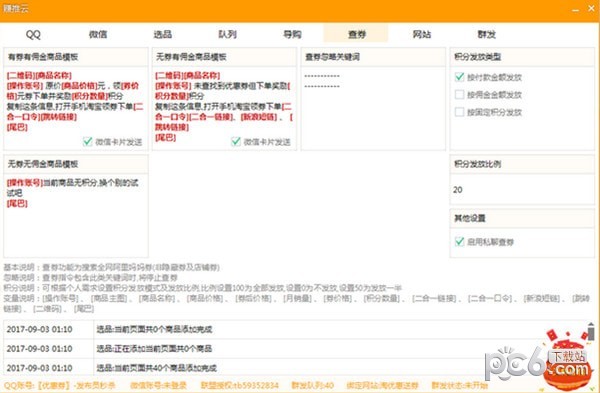Open the 导购 tab
600x393 pixels.
292,34
